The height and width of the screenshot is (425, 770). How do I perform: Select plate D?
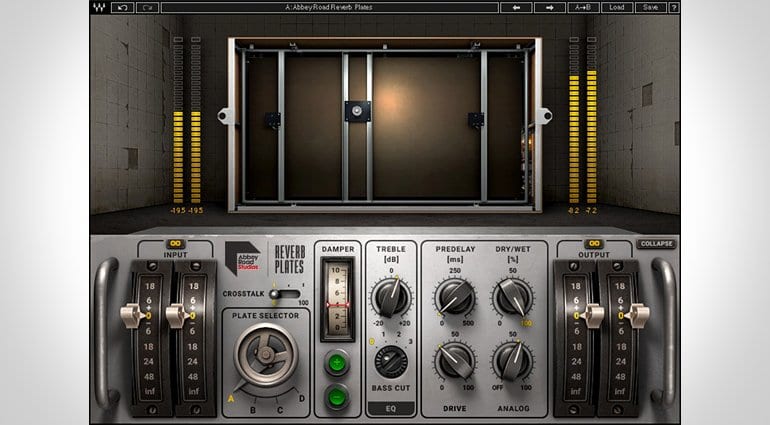point(302,398)
